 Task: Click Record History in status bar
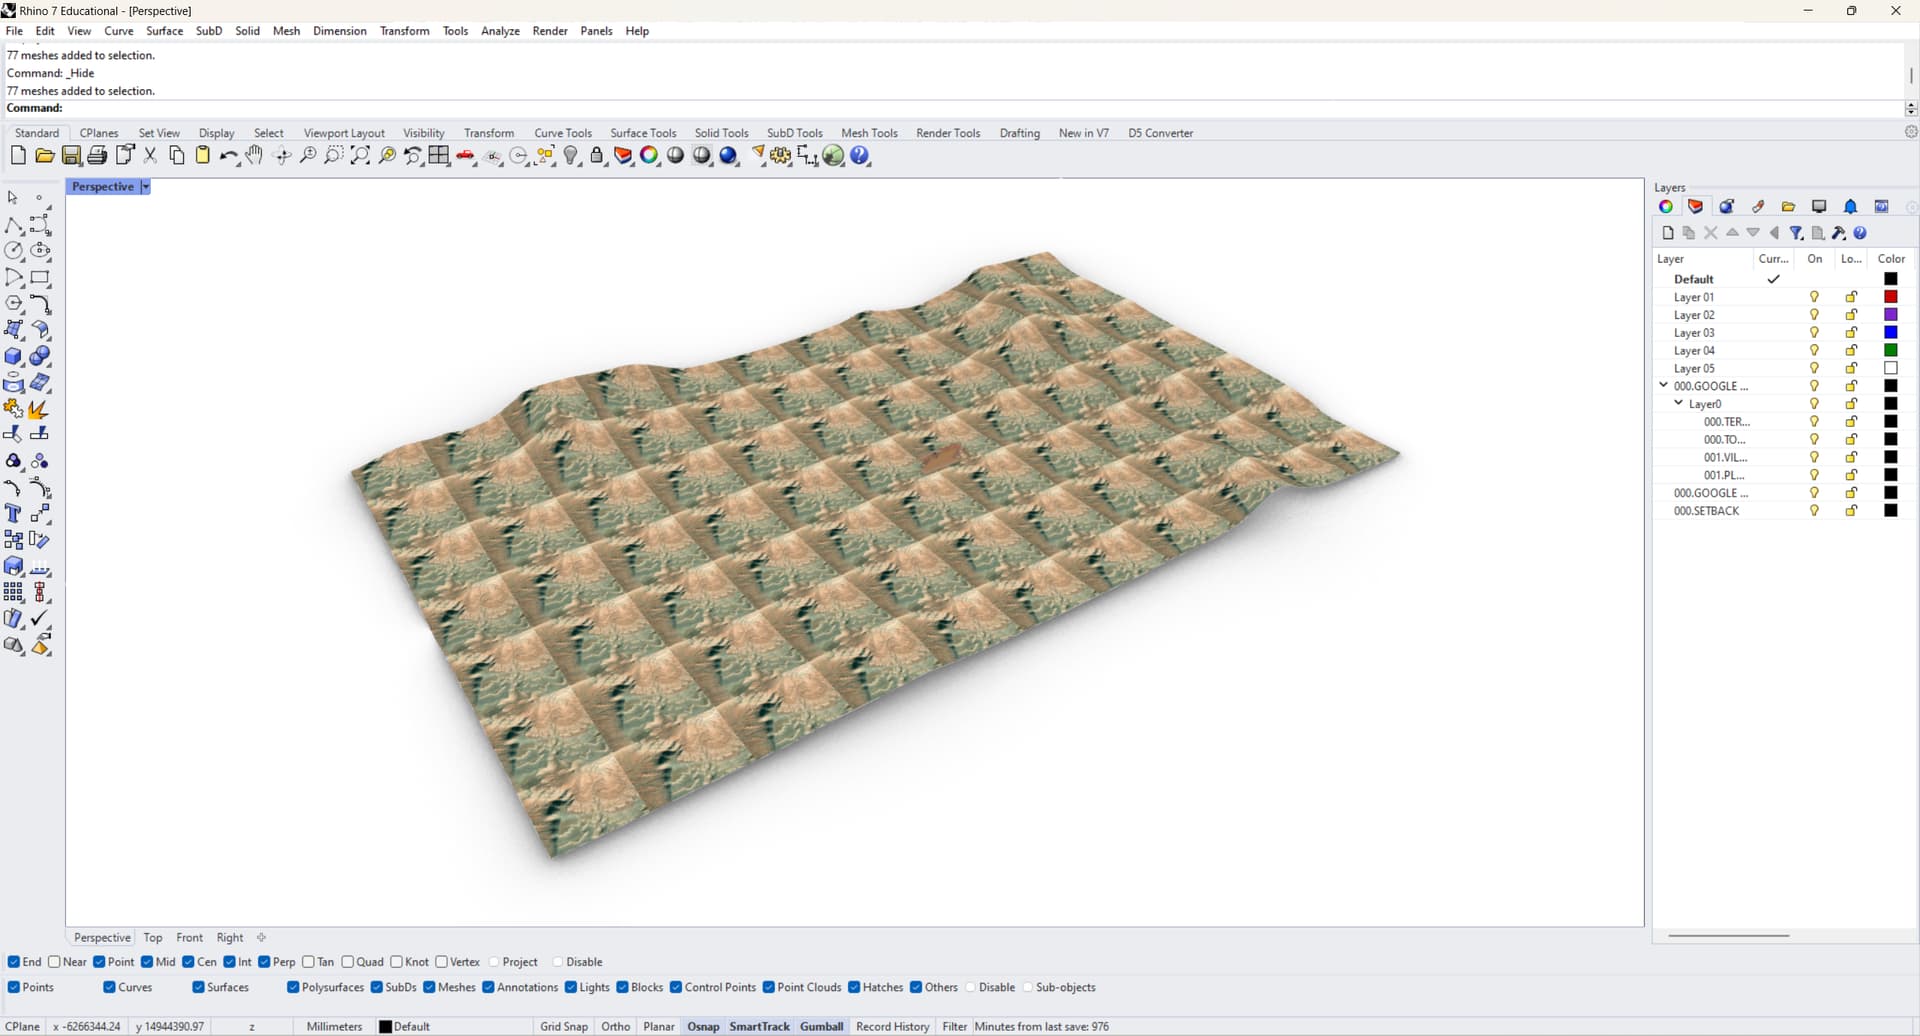tap(893, 1027)
